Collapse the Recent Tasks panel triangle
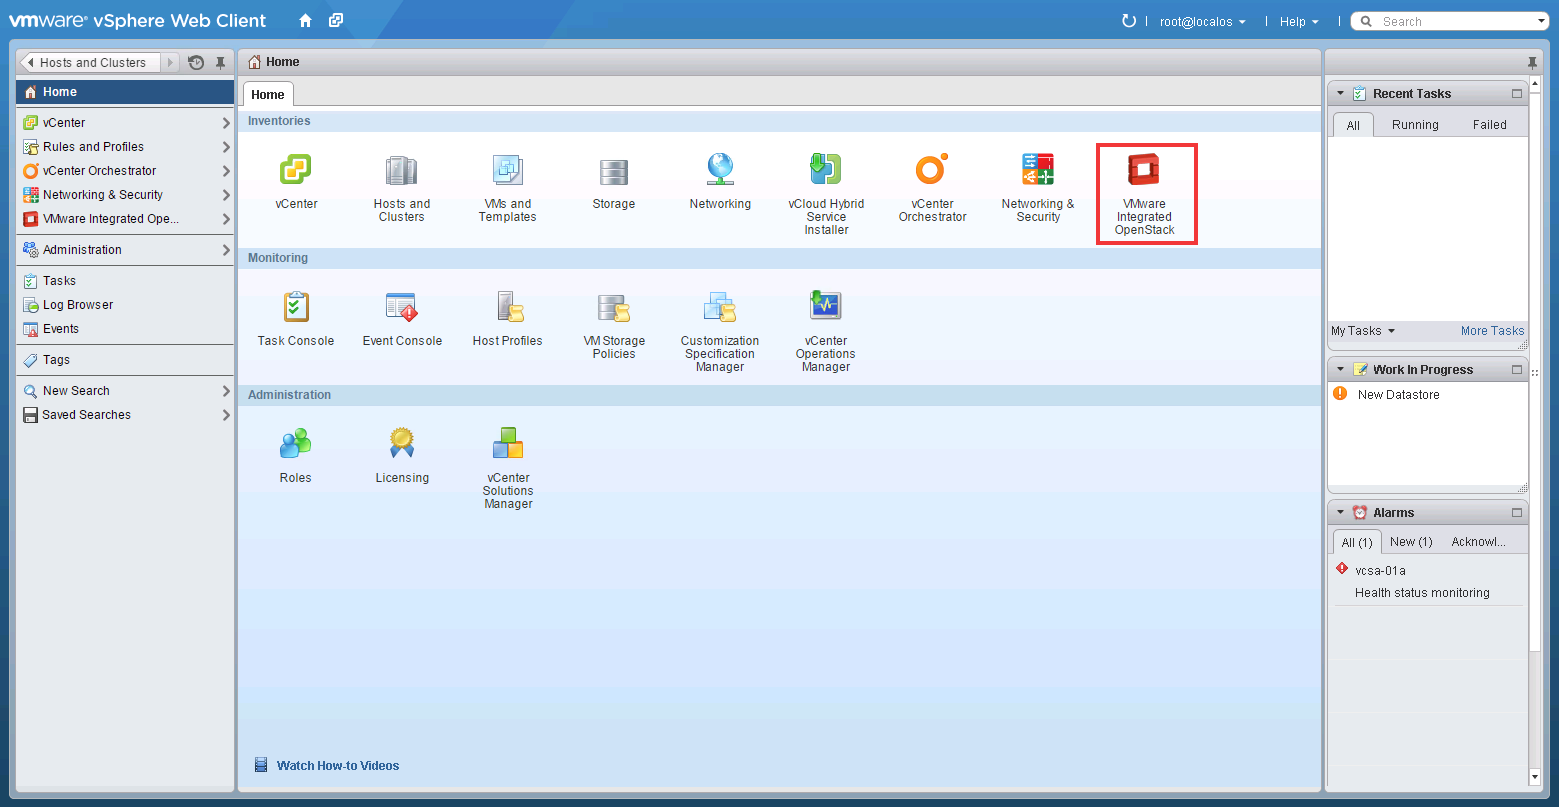1559x807 pixels. (1340, 93)
